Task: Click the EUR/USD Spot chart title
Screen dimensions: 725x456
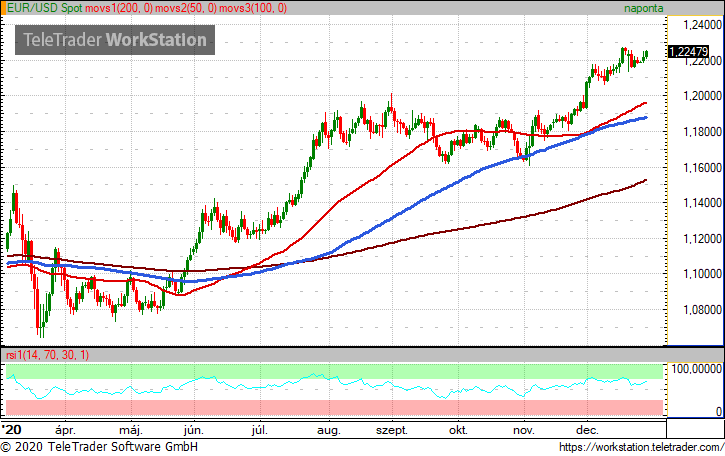Action: click(45, 8)
